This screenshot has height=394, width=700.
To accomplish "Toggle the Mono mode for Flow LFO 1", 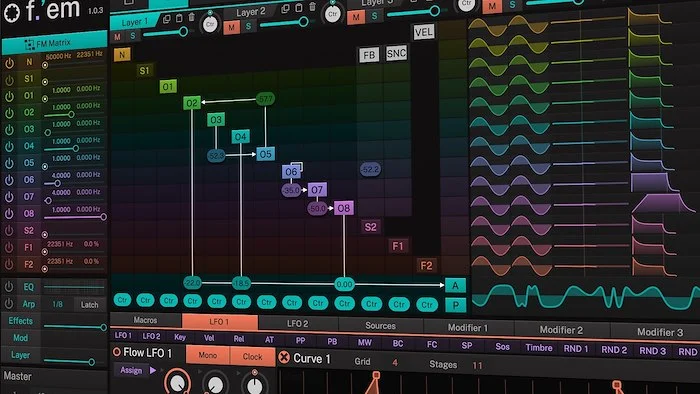I will pyautogui.click(x=208, y=356).
